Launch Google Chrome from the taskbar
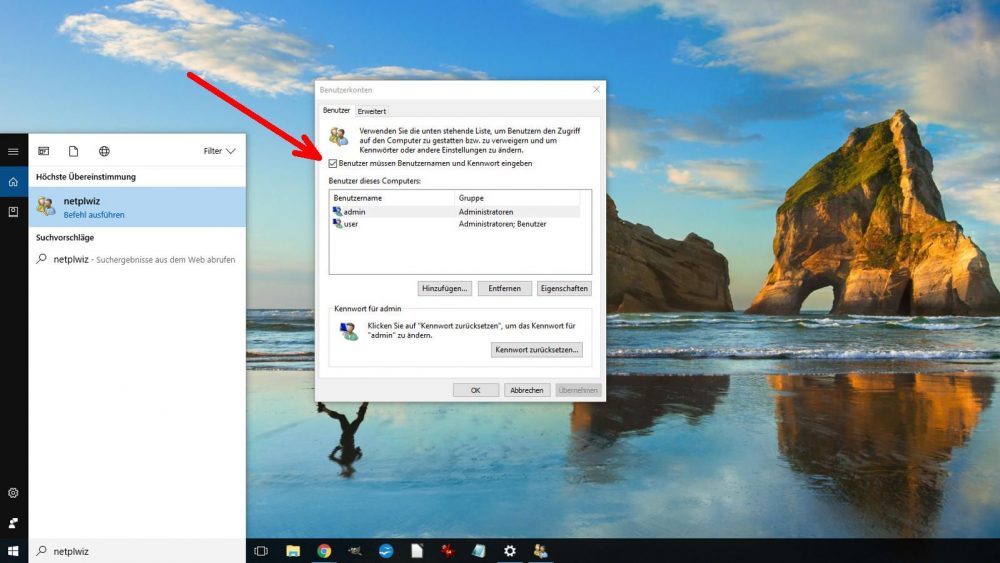This screenshot has width=1000, height=563. coord(324,551)
